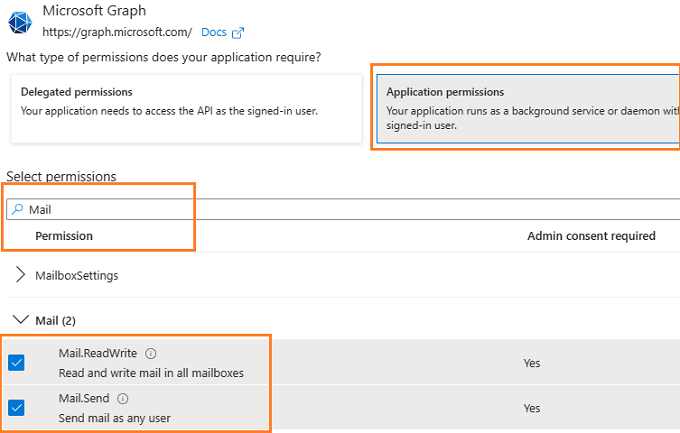Click the Microsoft Graph title

[x=94, y=10]
